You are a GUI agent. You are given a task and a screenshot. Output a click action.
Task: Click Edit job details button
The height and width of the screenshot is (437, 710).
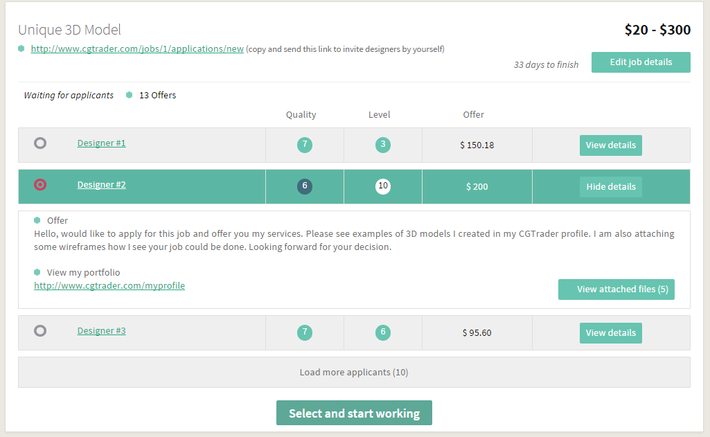640,62
